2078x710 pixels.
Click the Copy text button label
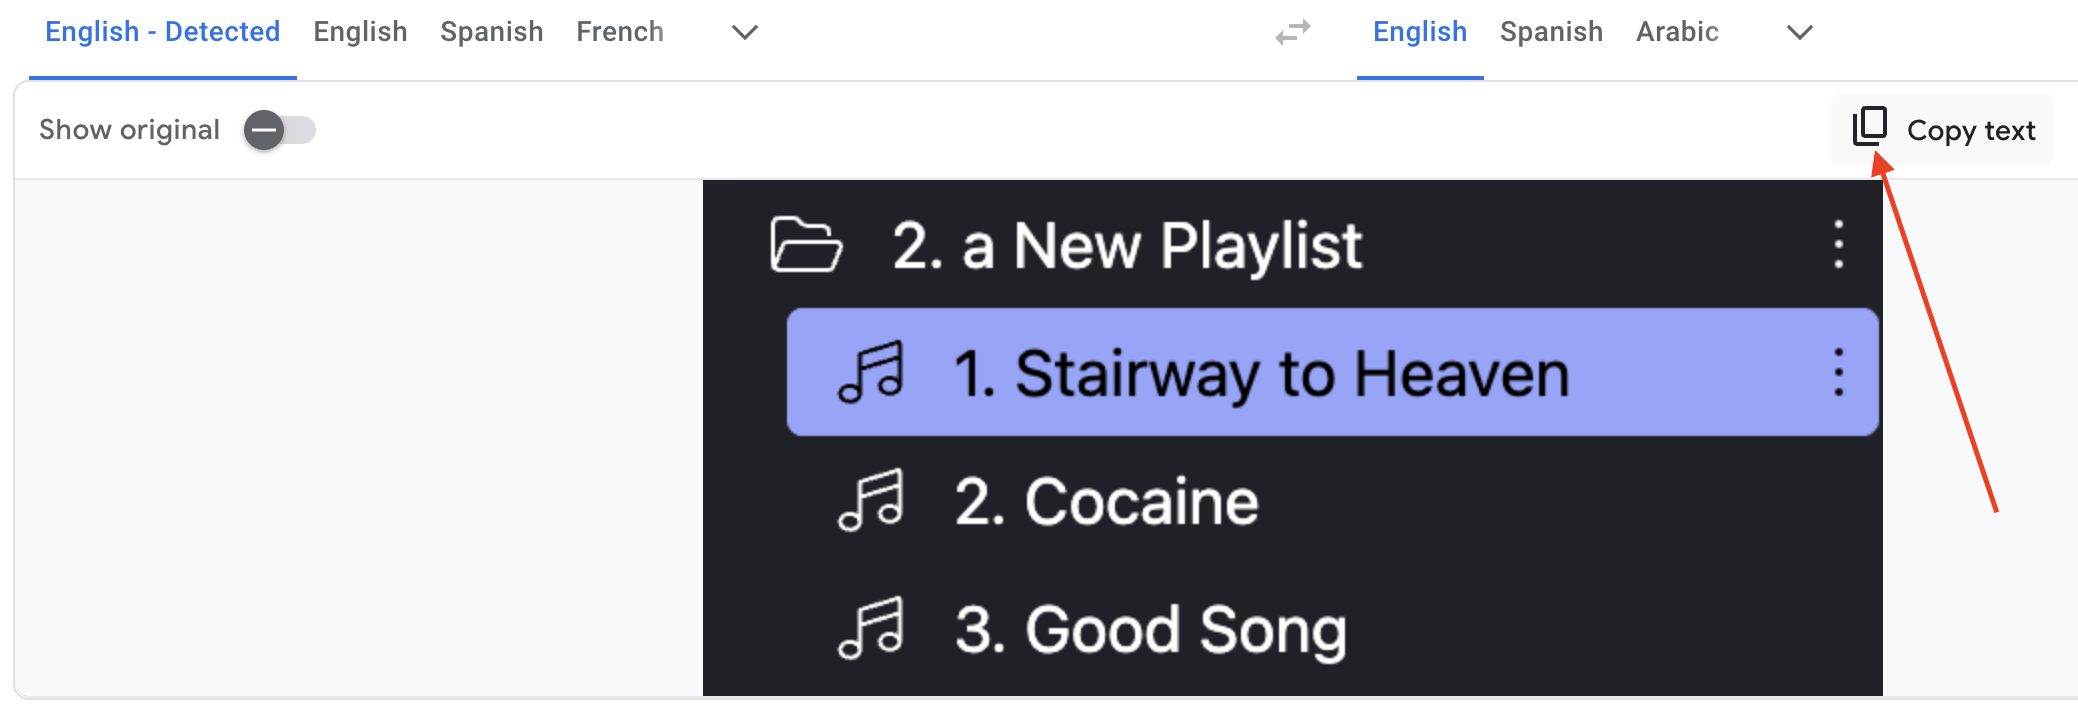point(1971,131)
